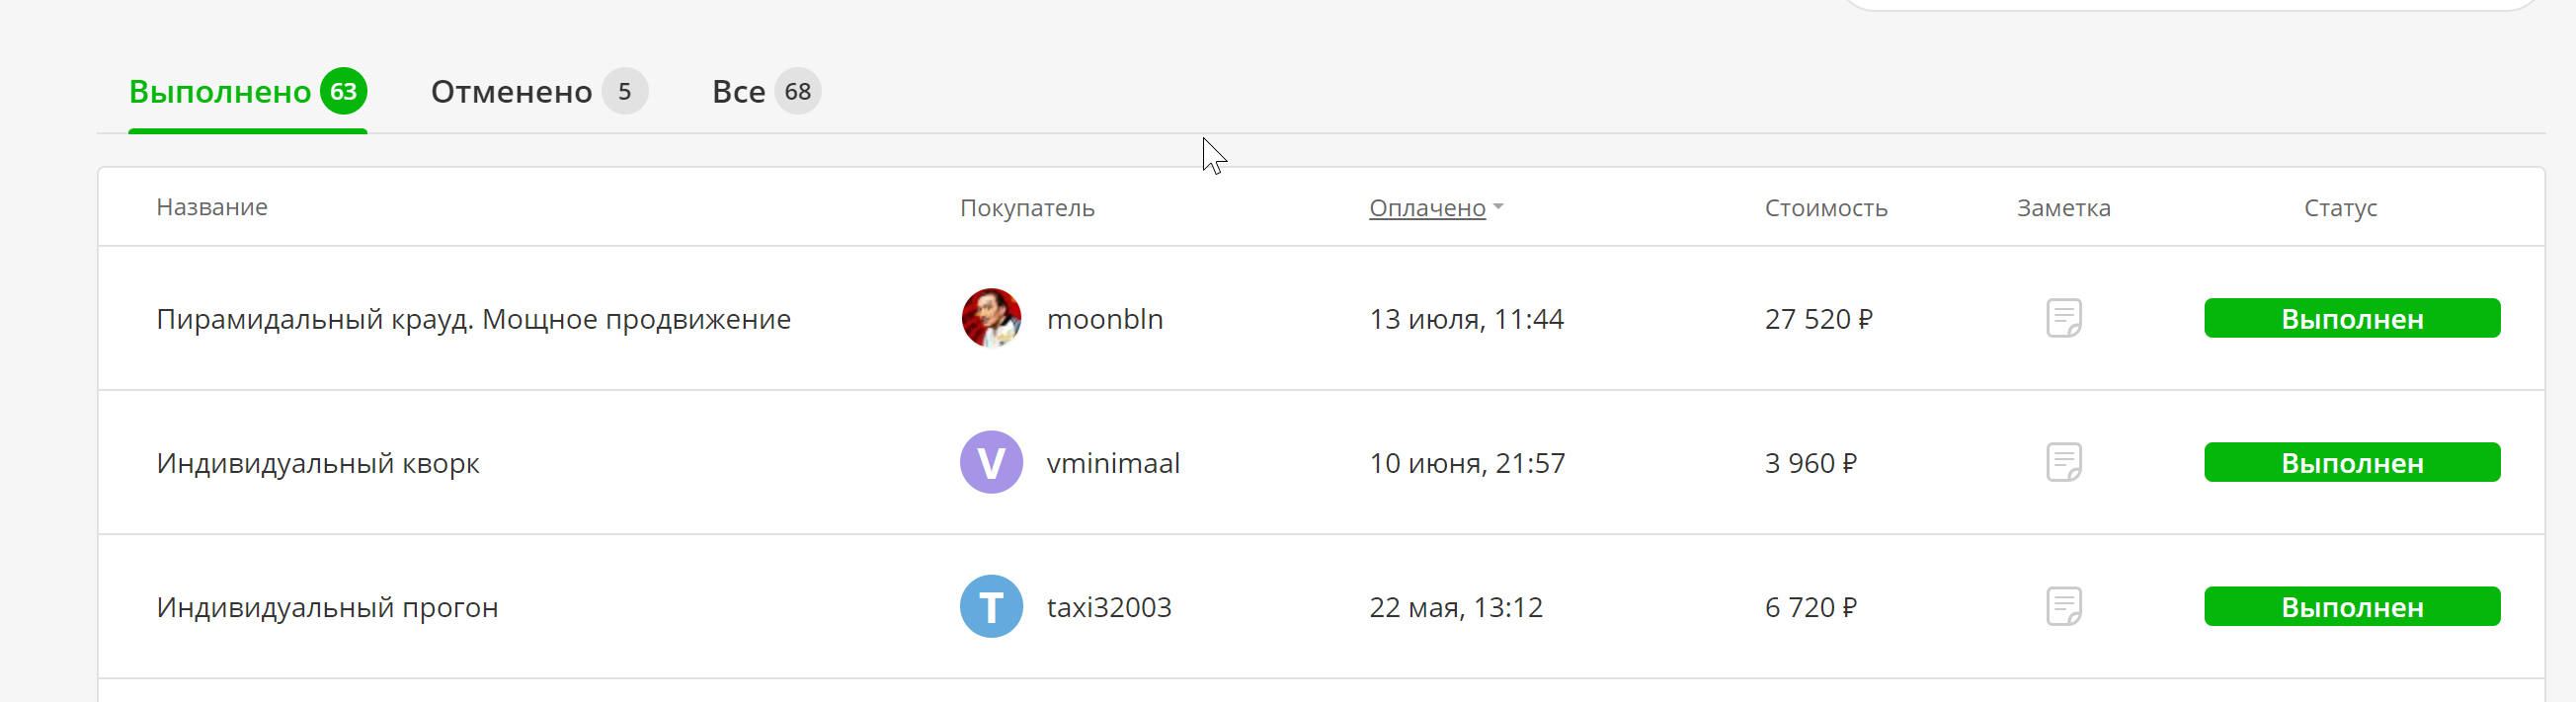Click taxi32003's blue T avatar
2576x702 pixels.
pos(991,606)
